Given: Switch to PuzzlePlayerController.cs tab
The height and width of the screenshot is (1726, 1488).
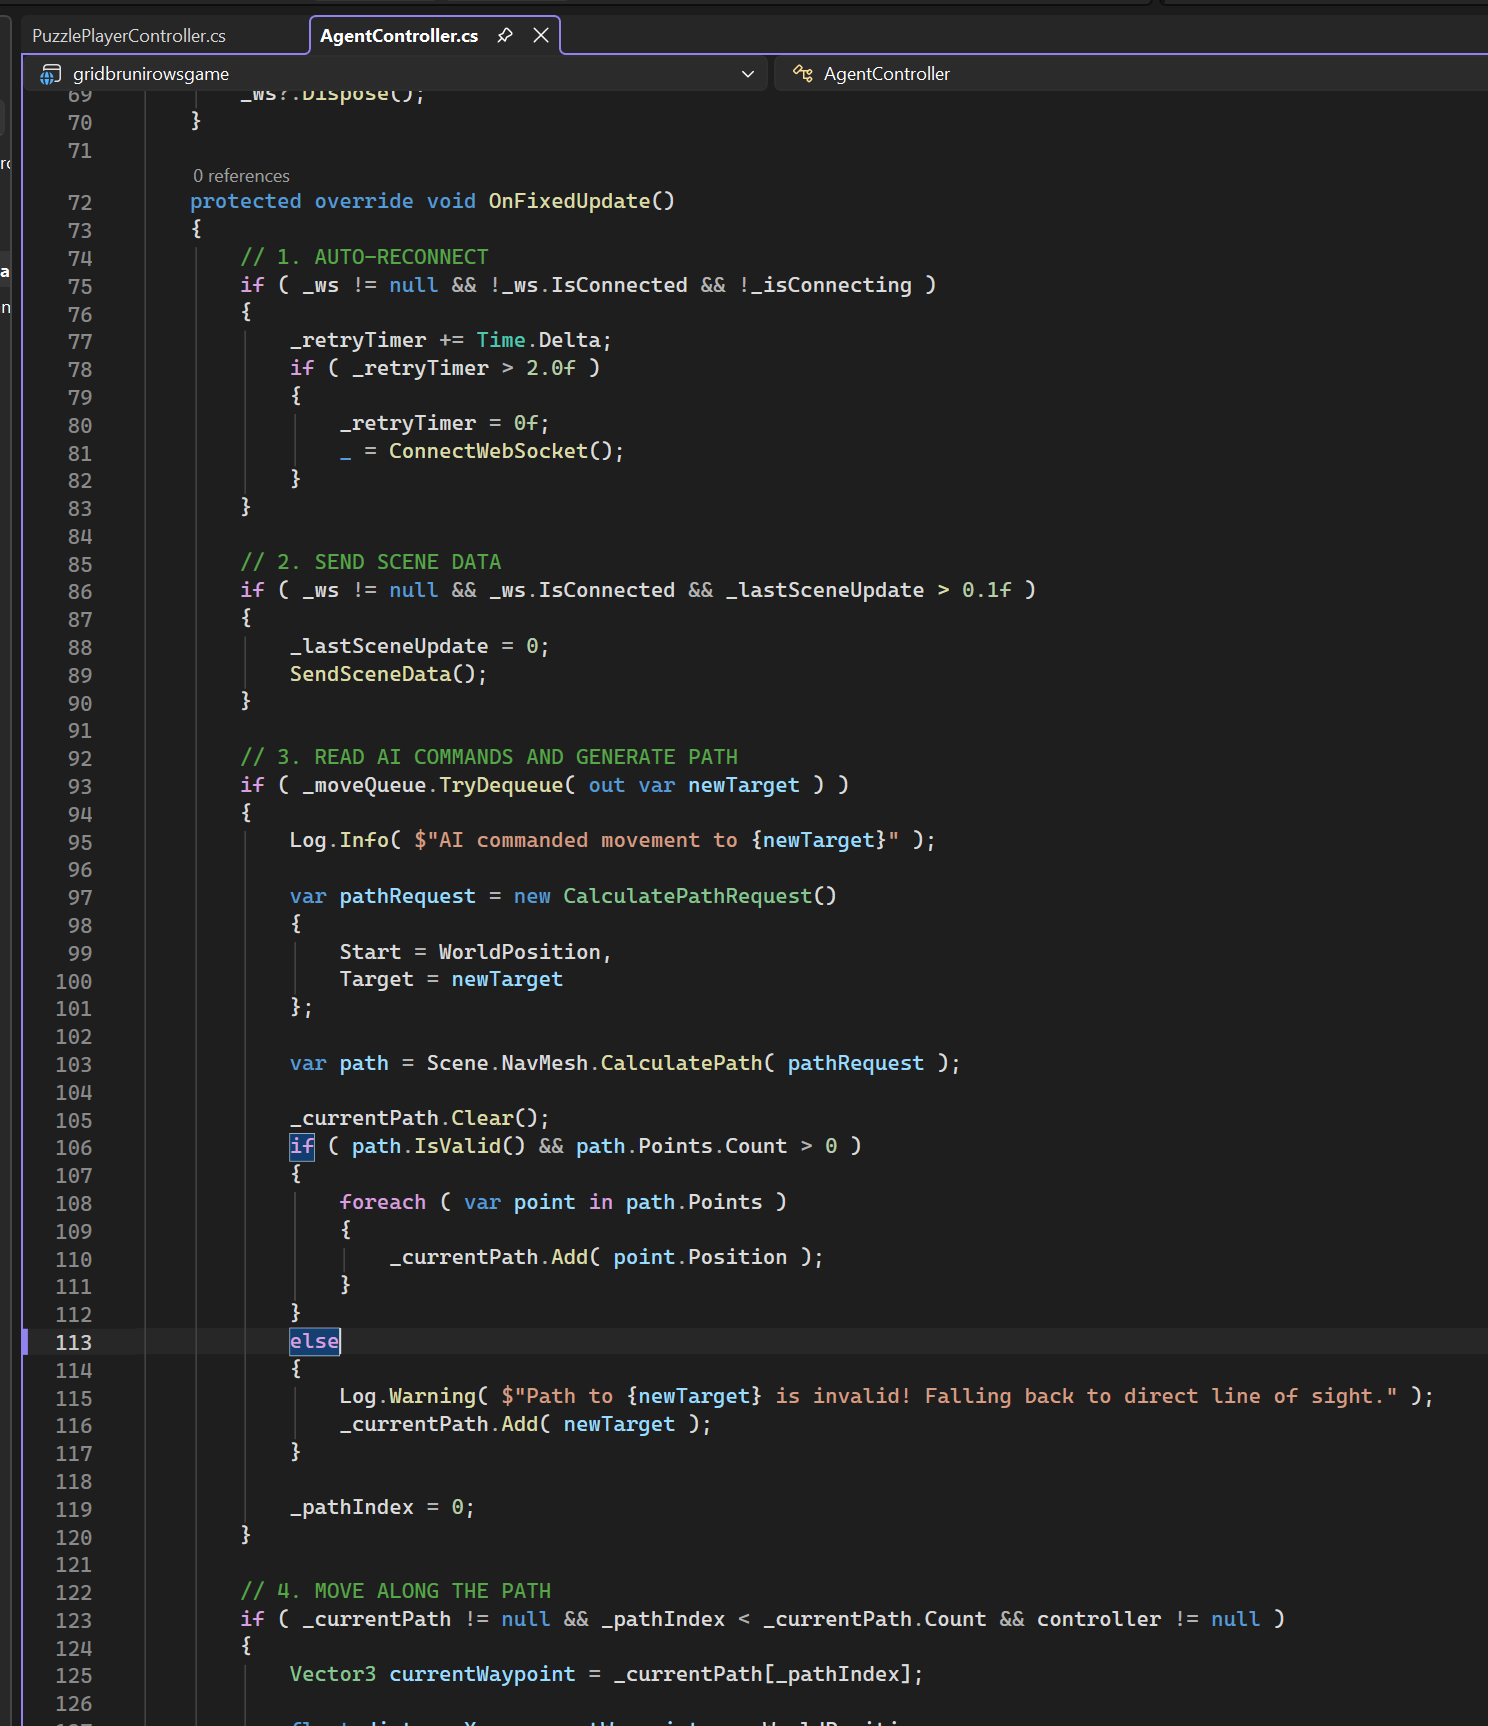Looking at the screenshot, I should click(x=129, y=35).
